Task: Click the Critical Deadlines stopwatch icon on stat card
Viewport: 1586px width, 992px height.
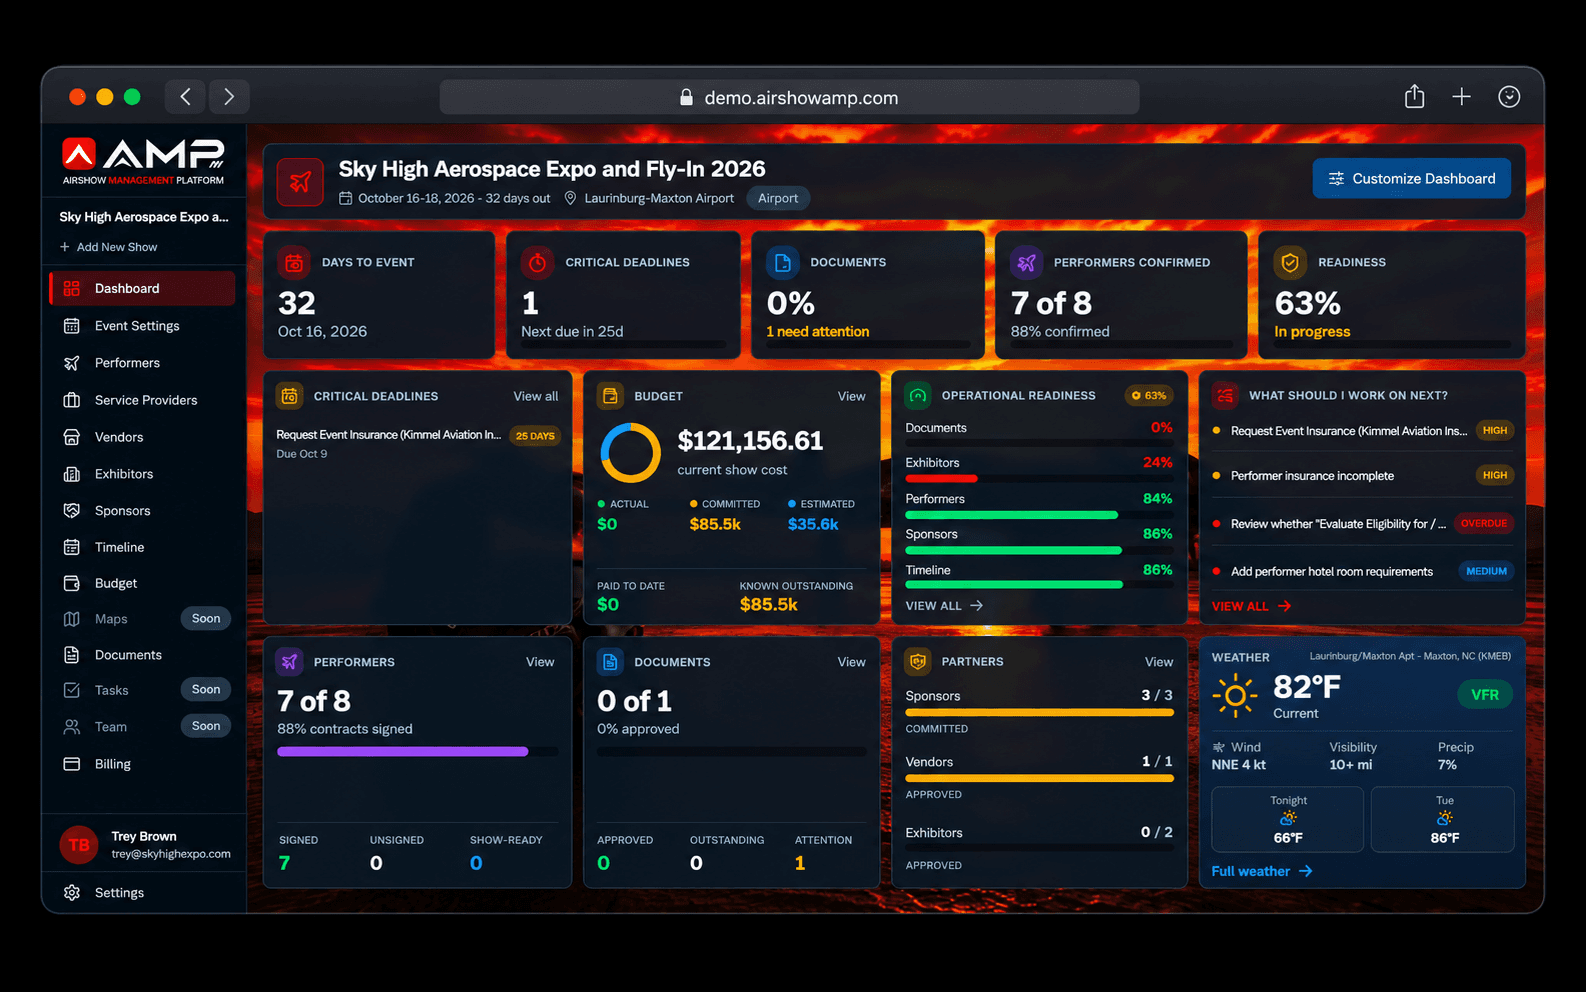Action: point(537,262)
